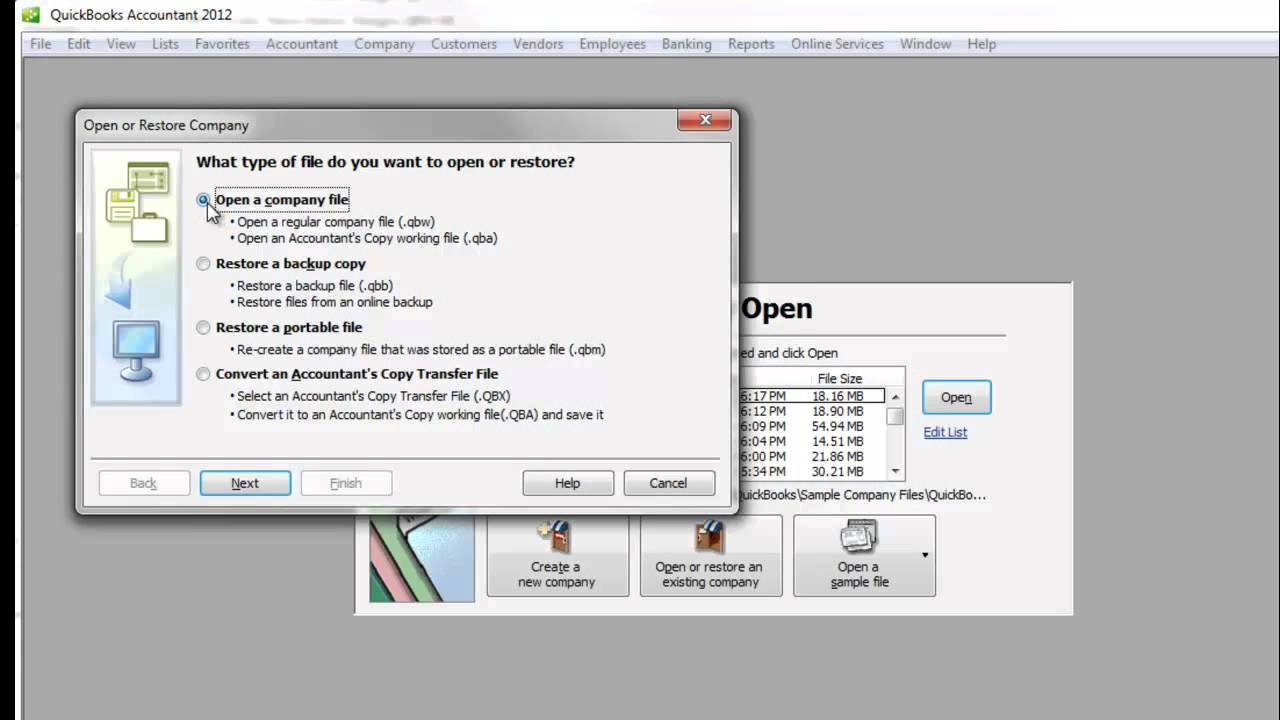1280x720 pixels.
Task: Open the Reports menu
Action: tap(751, 44)
